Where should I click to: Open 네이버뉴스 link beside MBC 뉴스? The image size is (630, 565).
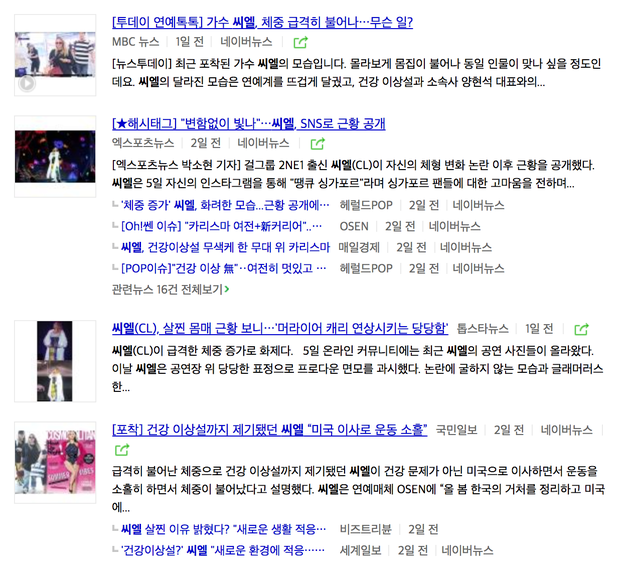(246, 42)
